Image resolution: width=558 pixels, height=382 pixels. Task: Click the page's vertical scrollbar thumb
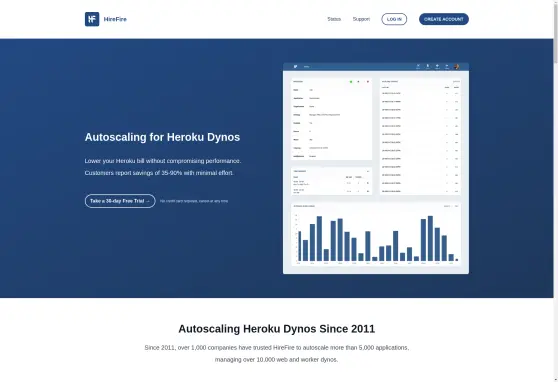[x=556, y=32]
